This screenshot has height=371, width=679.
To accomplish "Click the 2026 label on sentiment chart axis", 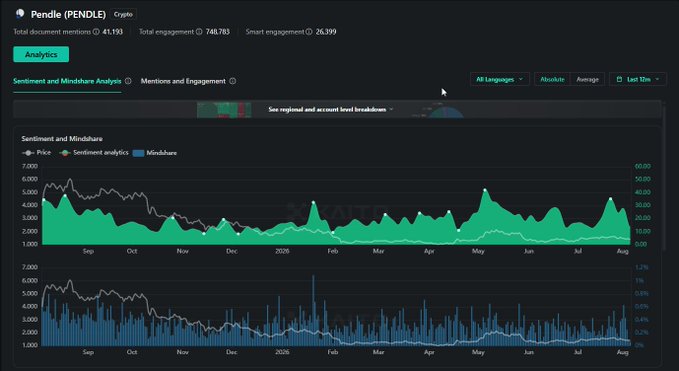I will tap(282, 251).
